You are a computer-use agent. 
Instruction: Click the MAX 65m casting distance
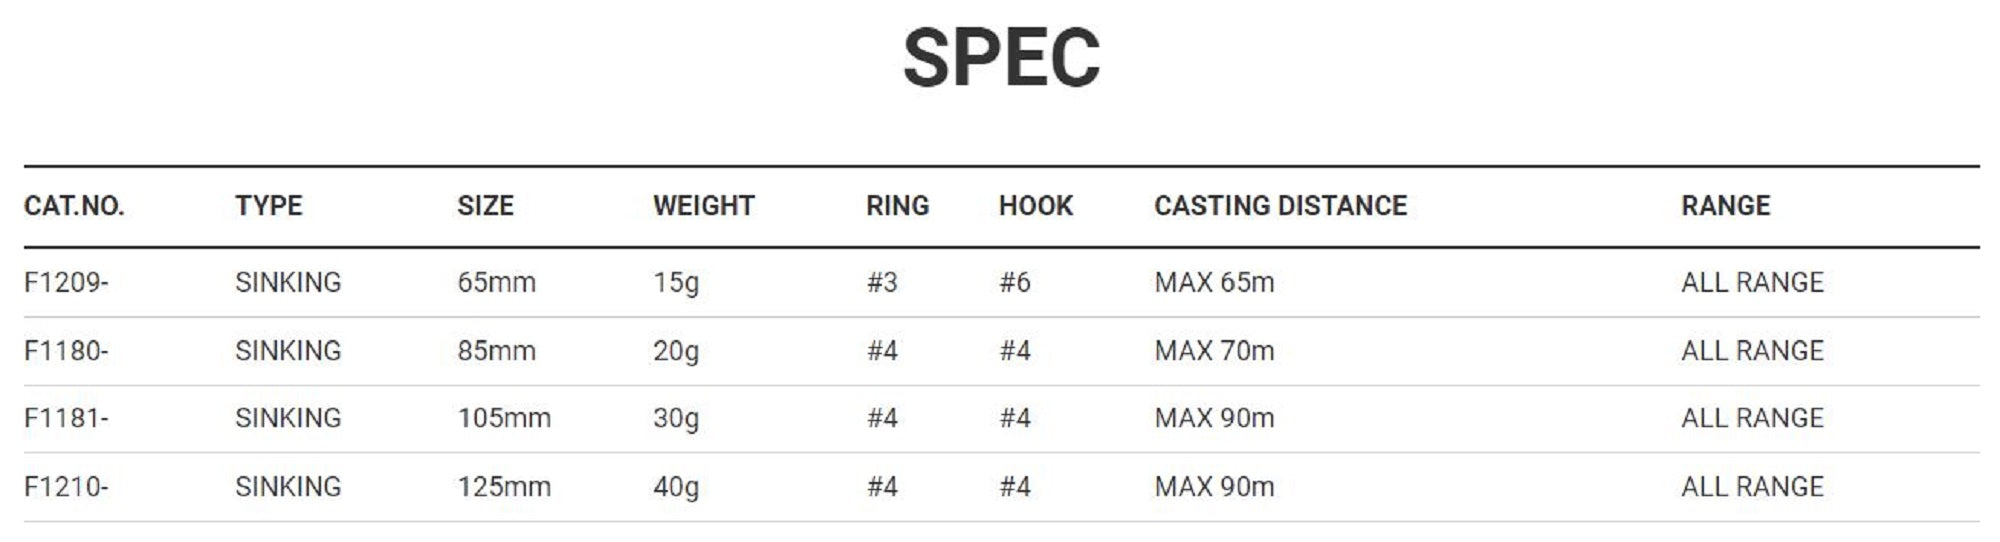point(1214,283)
